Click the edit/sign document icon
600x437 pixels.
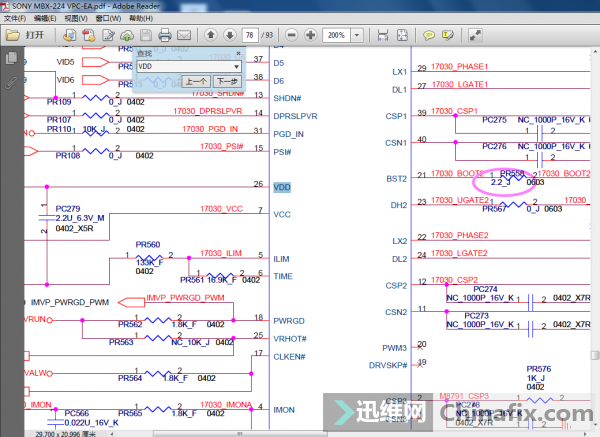[x=108, y=35]
